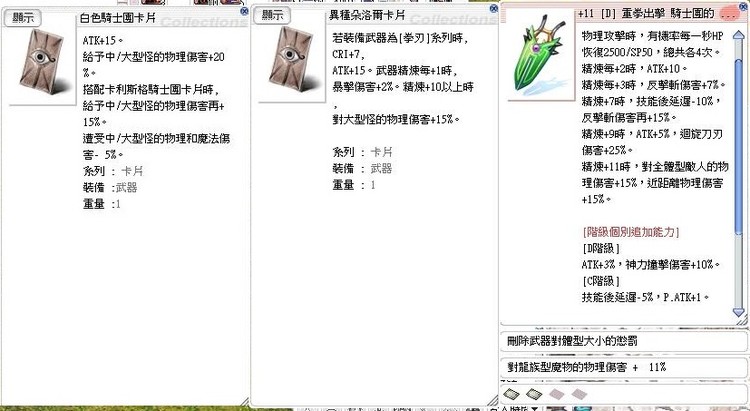
Task: Click enchant row 對龍族型魔物的物理傷害 + 11%
Action: click(x=624, y=367)
